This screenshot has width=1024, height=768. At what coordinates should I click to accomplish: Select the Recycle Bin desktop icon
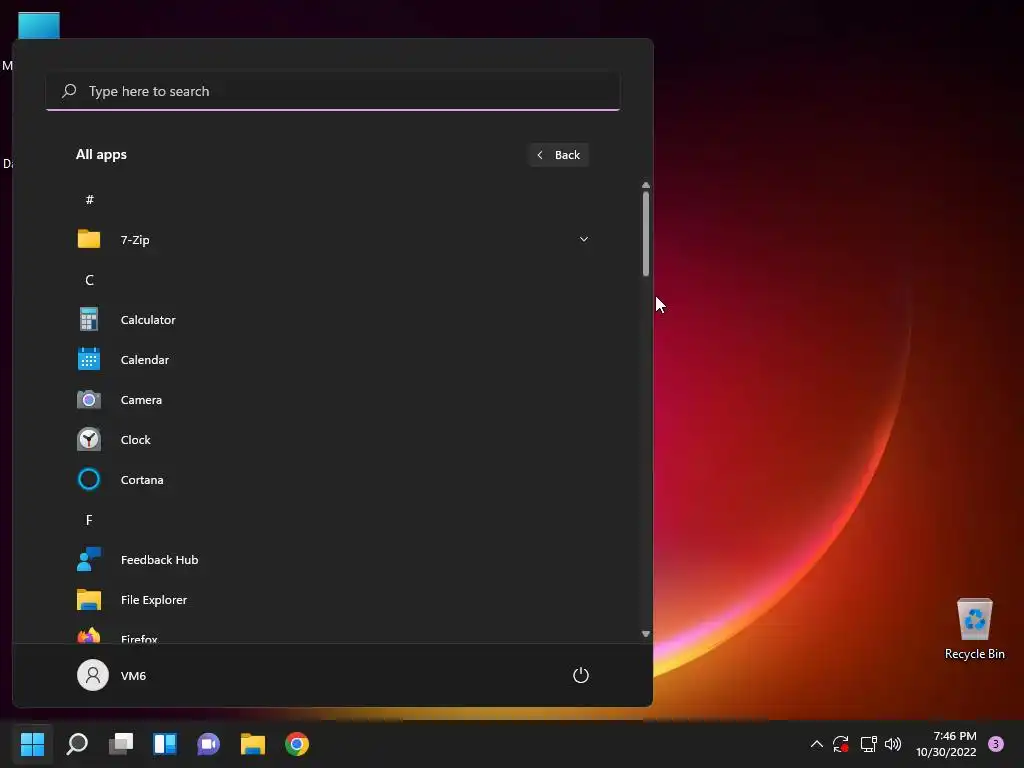(974, 628)
